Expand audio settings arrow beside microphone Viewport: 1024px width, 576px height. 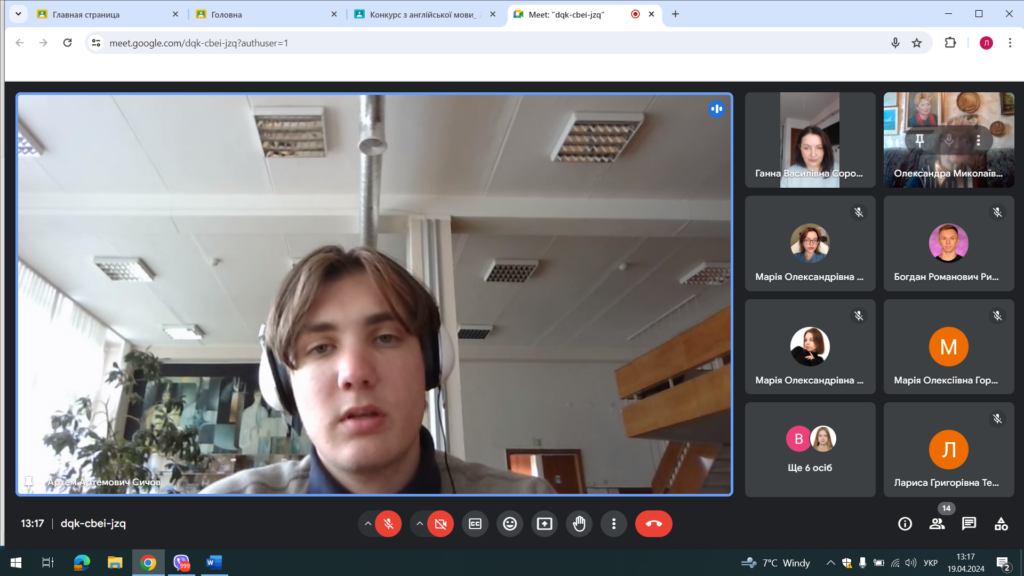[368, 523]
